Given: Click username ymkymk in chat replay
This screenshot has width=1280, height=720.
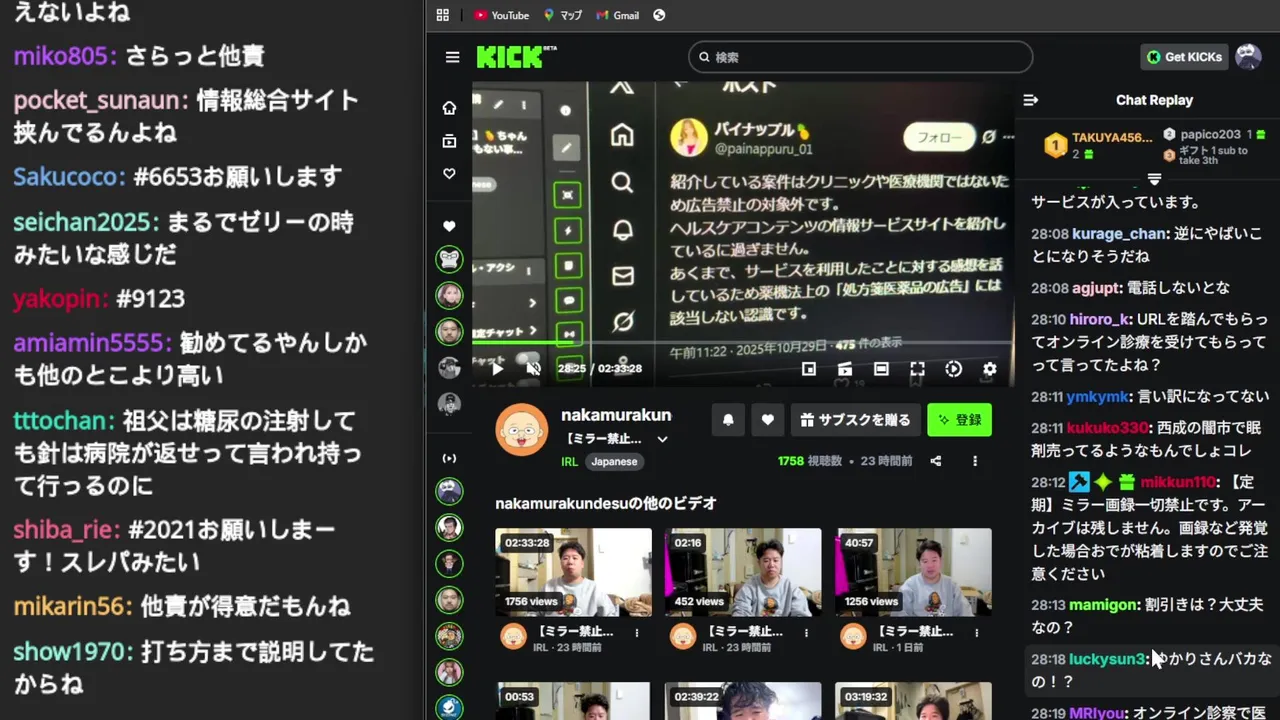Looking at the screenshot, I should pyautogui.click(x=1097, y=396).
